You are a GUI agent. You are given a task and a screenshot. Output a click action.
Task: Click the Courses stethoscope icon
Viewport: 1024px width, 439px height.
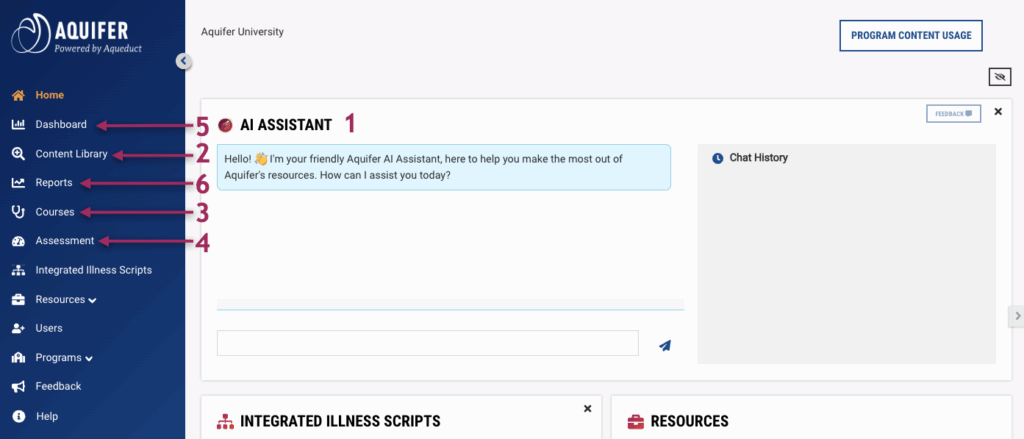(x=18, y=212)
